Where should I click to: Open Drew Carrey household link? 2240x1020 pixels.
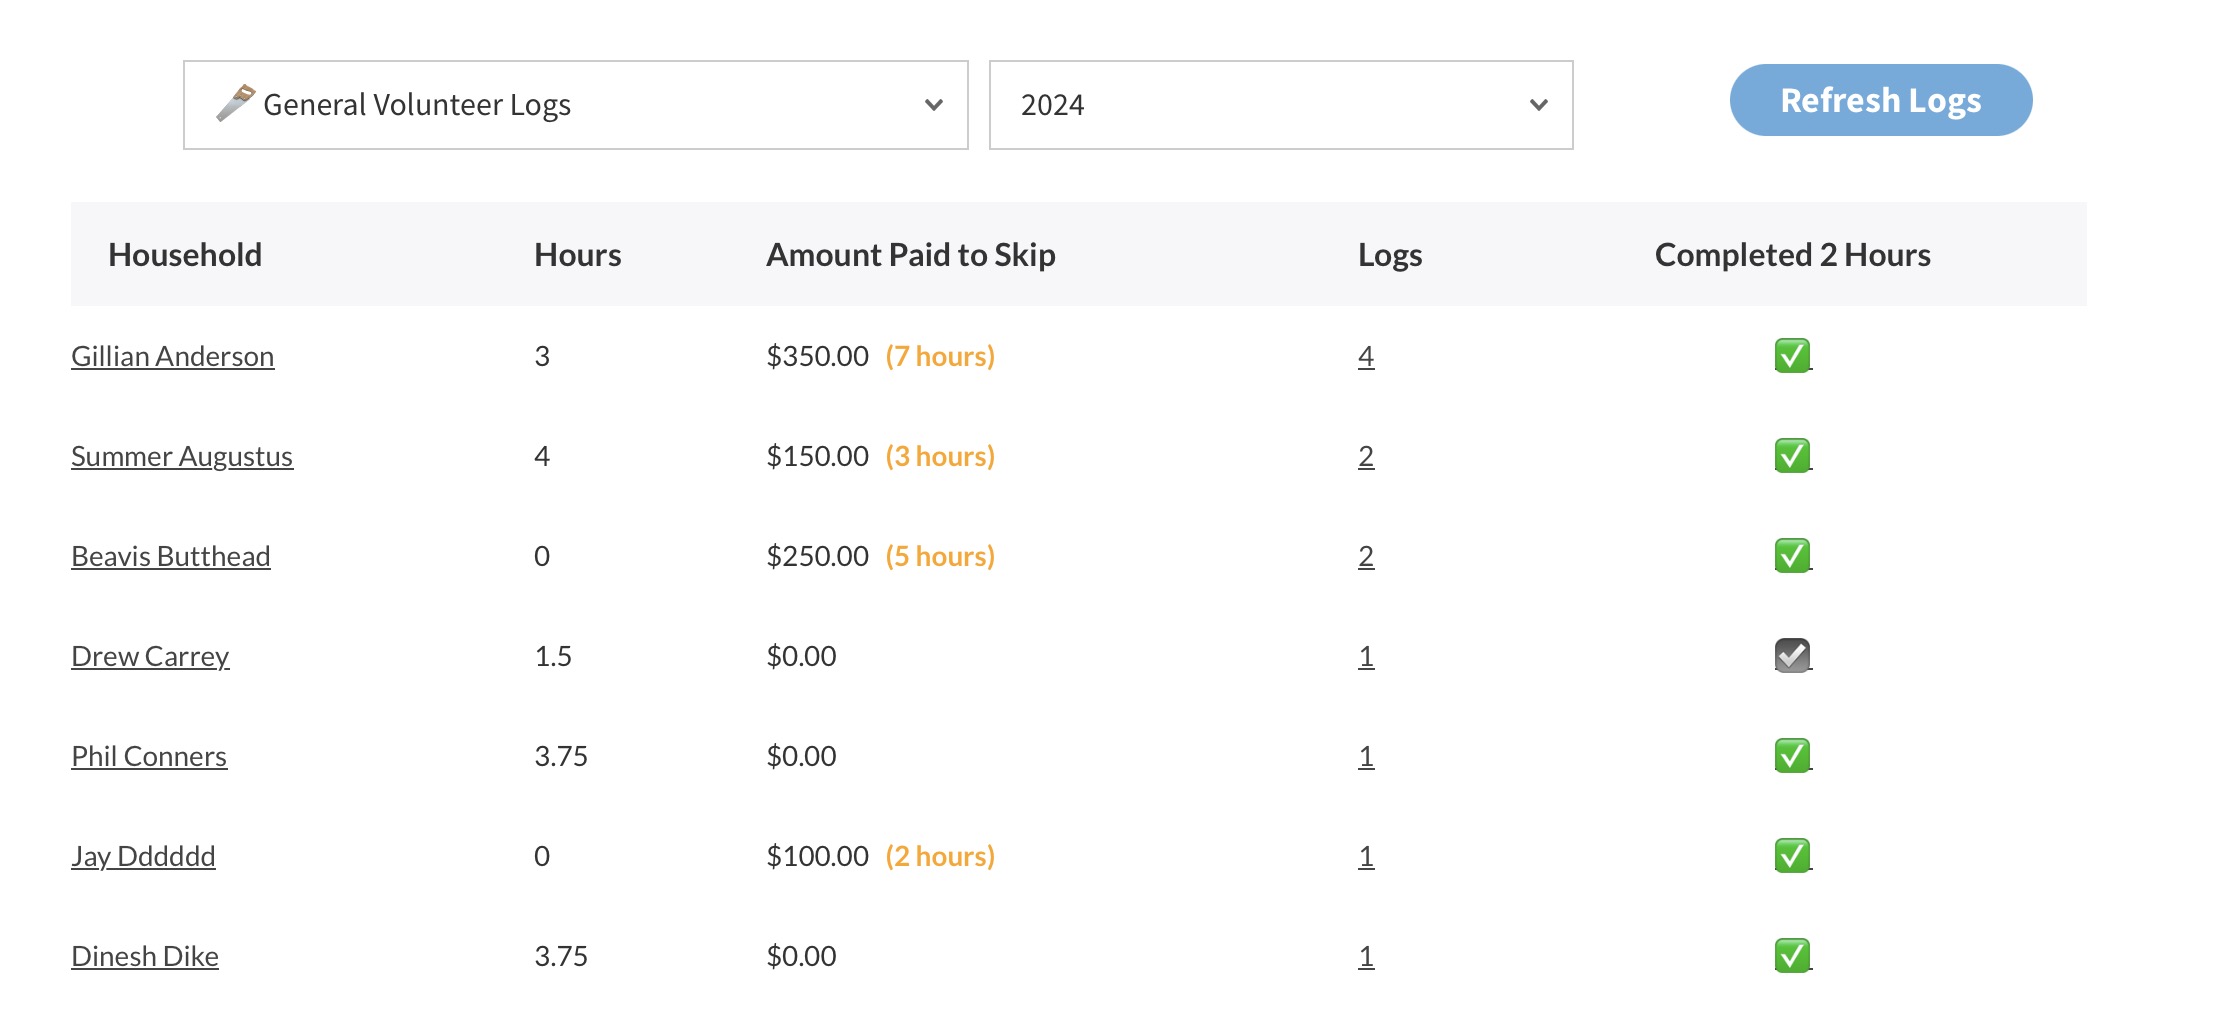[x=150, y=657]
